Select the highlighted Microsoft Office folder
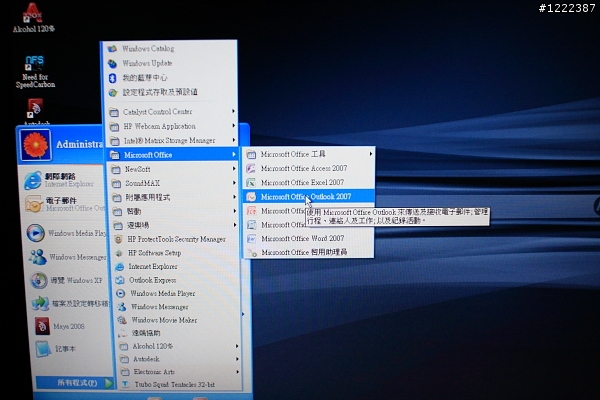Viewport: 600px width, 400px height. [171, 155]
